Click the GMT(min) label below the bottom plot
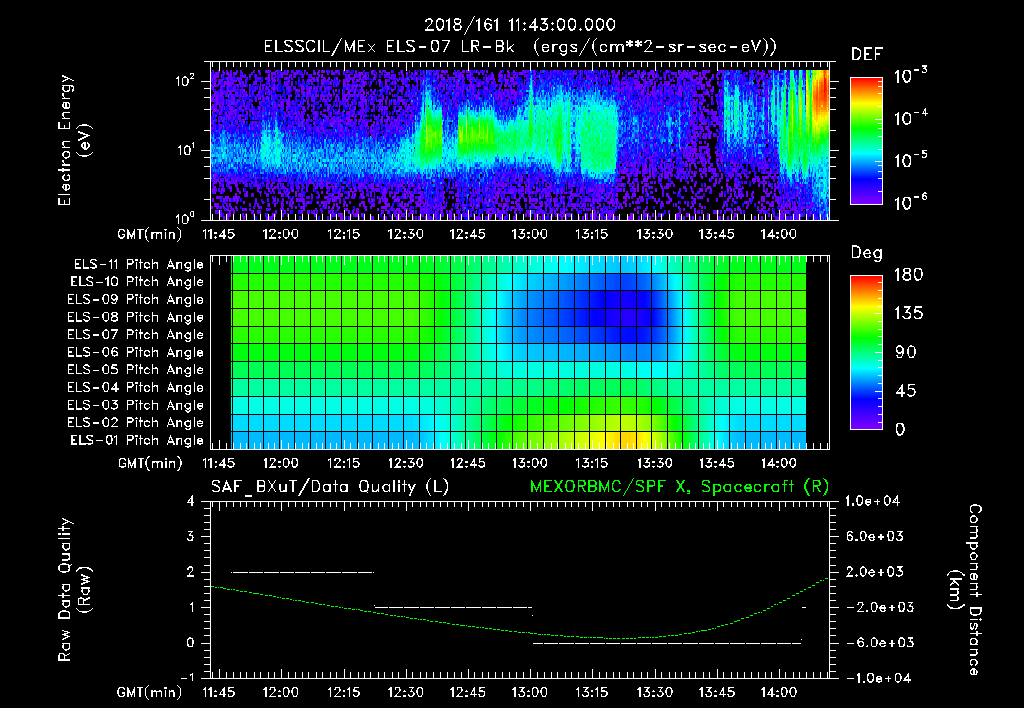The image size is (1024, 708). point(150,692)
